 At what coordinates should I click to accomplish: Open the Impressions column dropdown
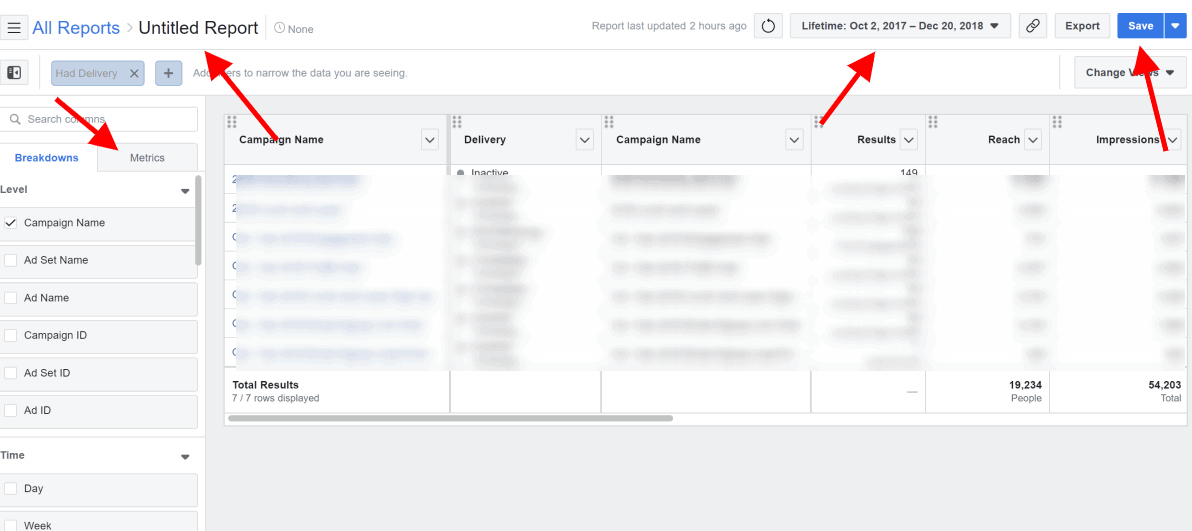pyautogui.click(x=1173, y=140)
